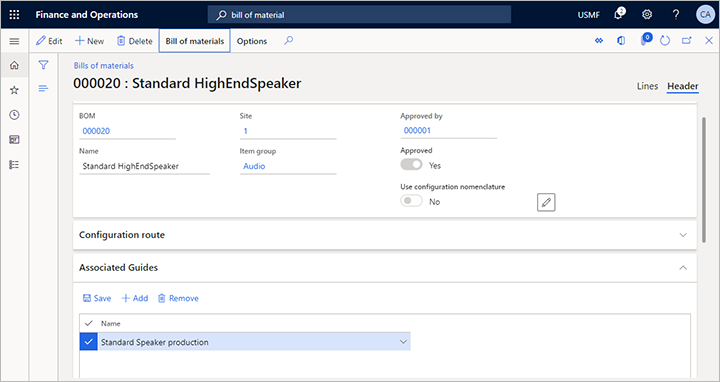Screen dimensions: 720x382
Task: Follow the Bills of materials breadcrumb link
Action: click(x=103, y=66)
